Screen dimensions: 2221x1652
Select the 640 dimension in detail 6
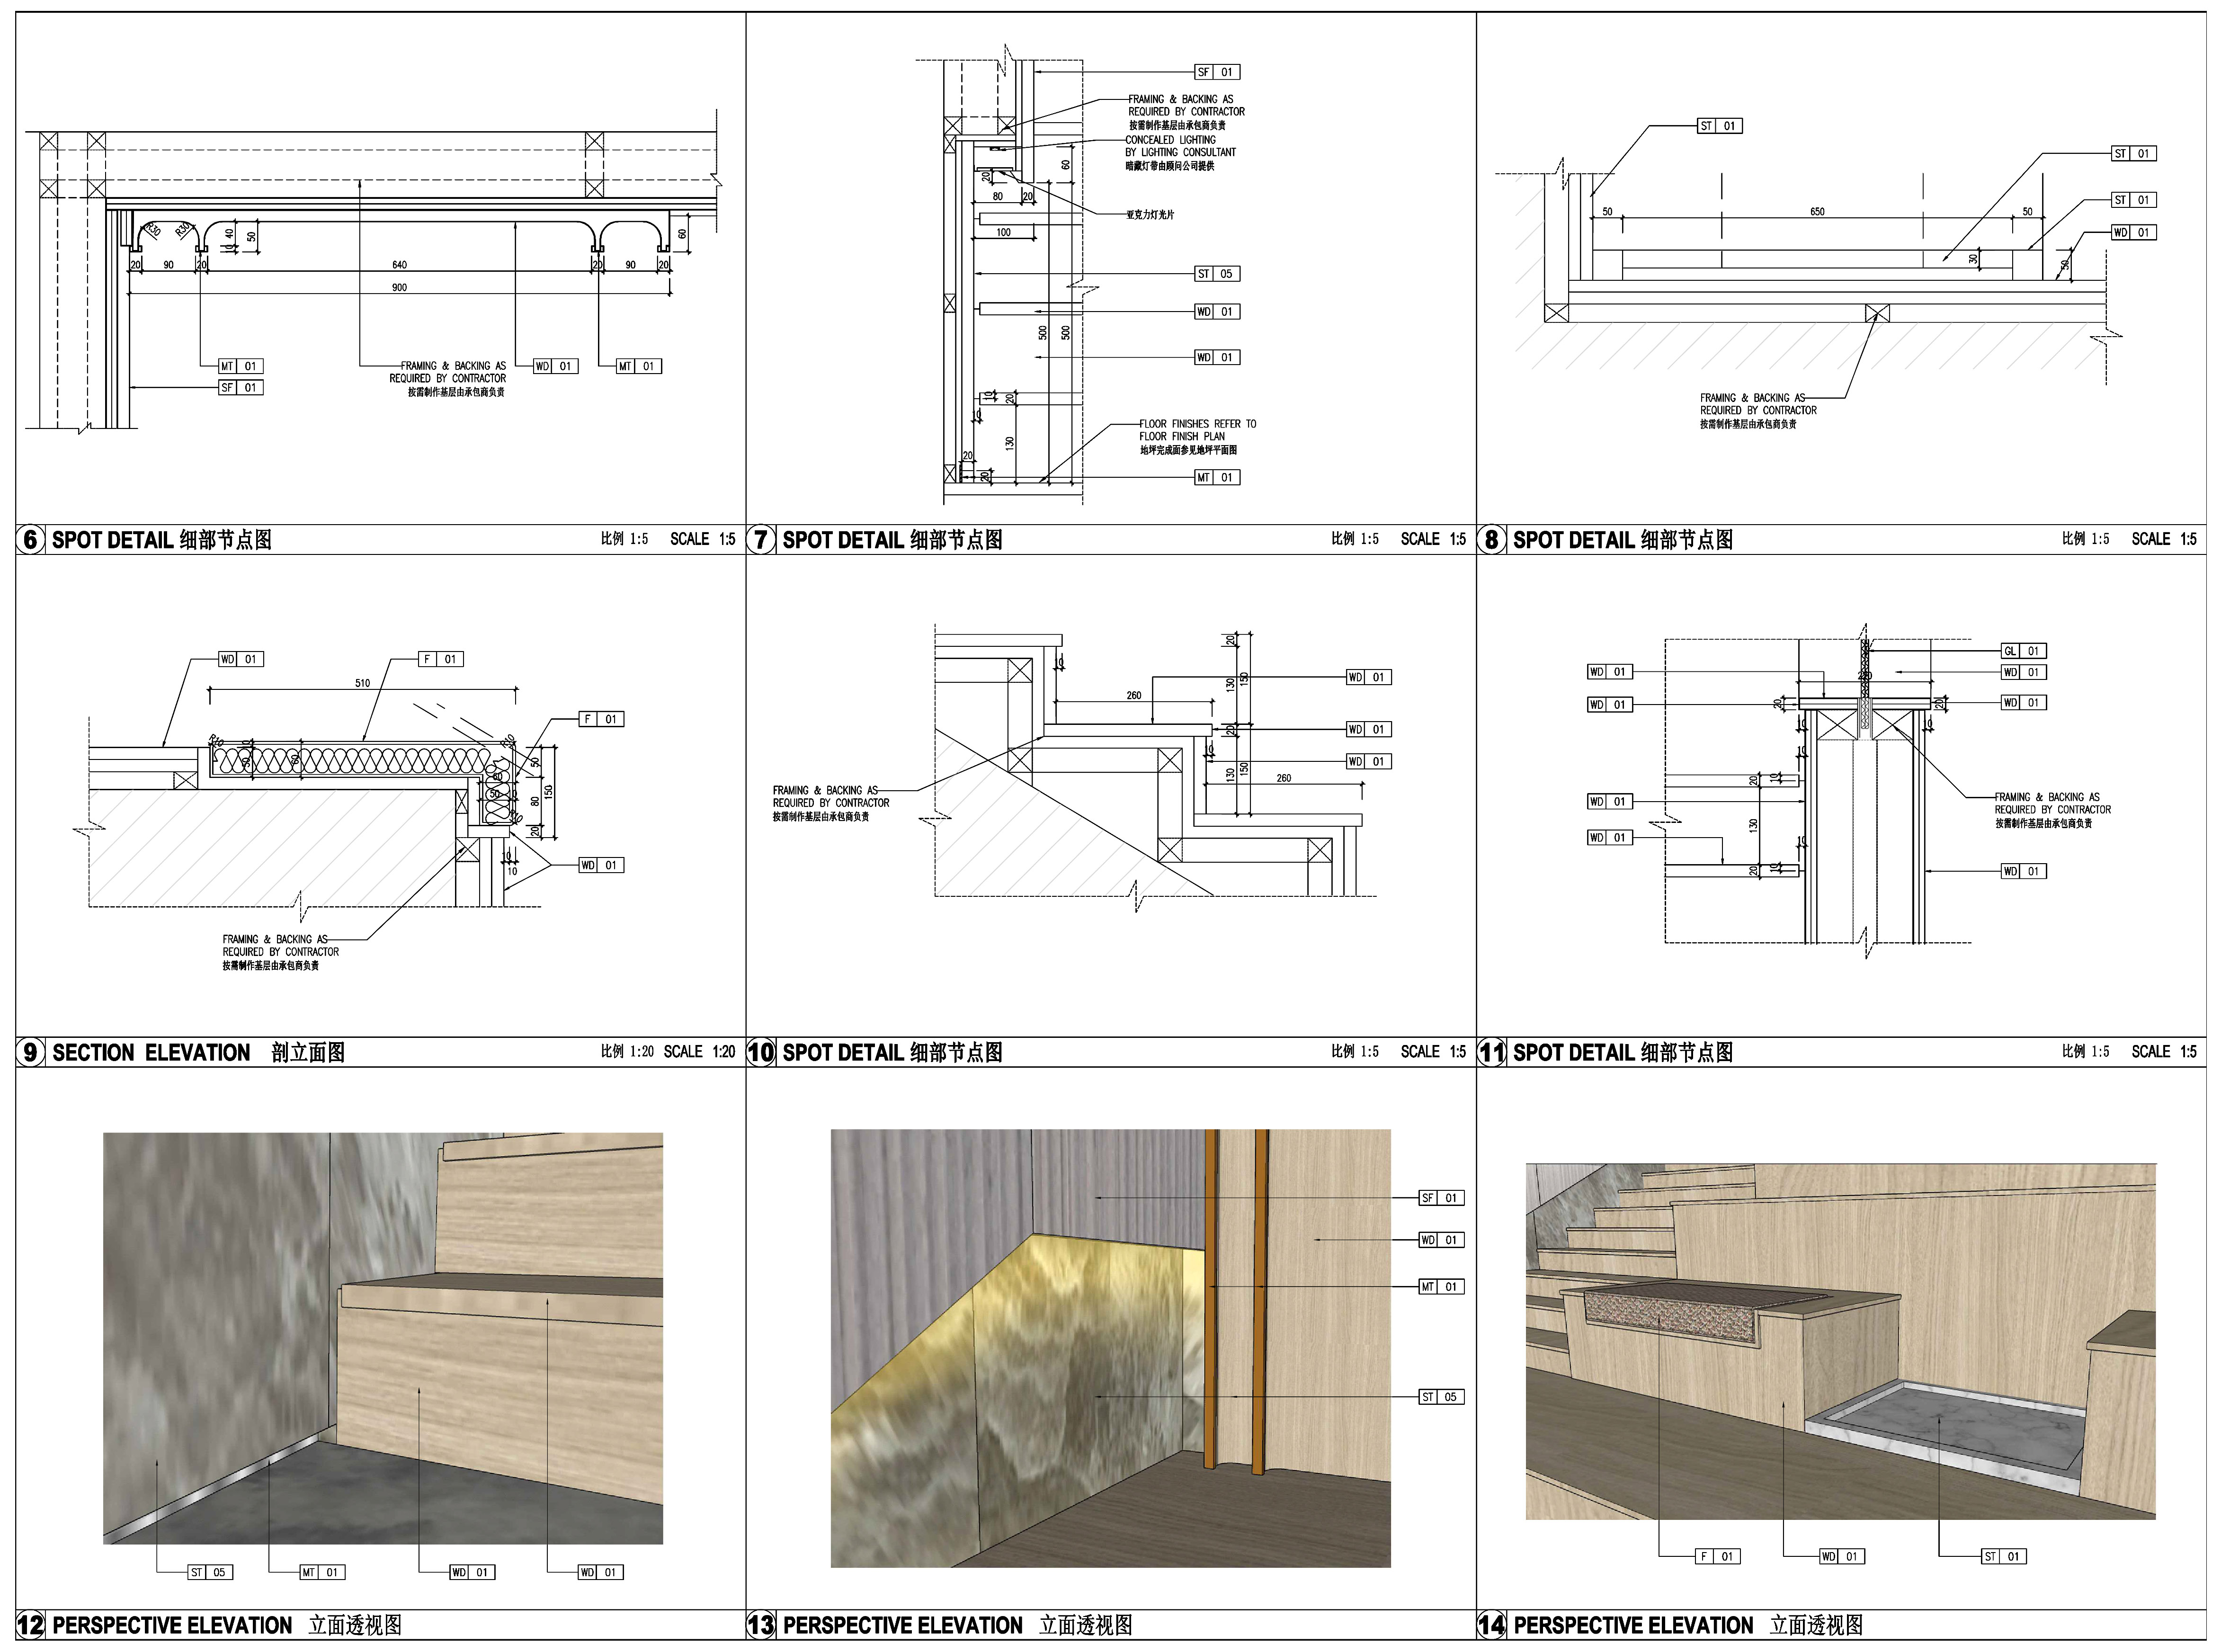399,265
